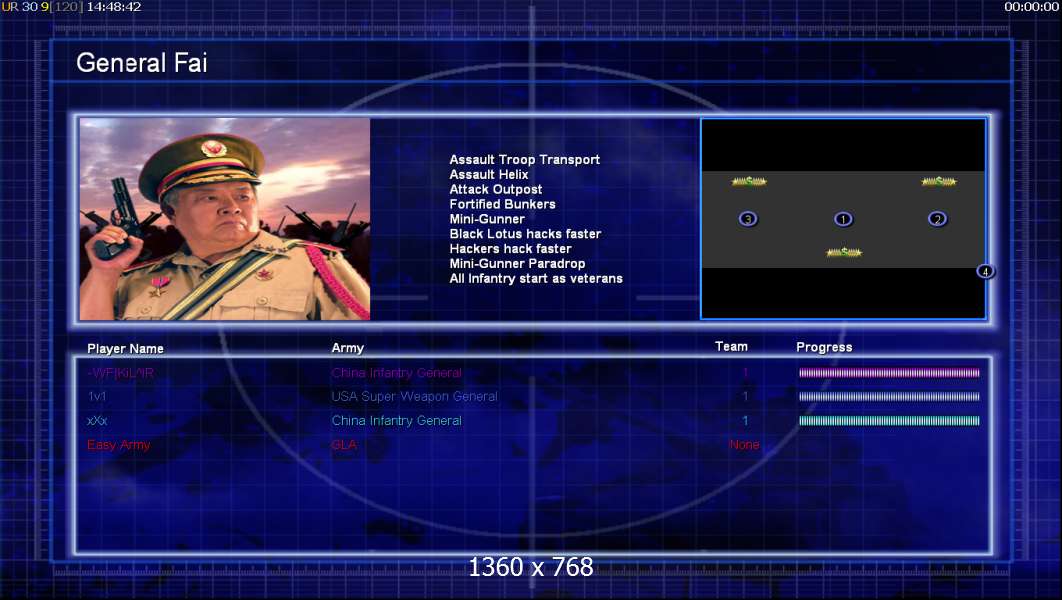Click the 14:48:42 clock at the top left
1062x600 pixels.
pos(114,7)
